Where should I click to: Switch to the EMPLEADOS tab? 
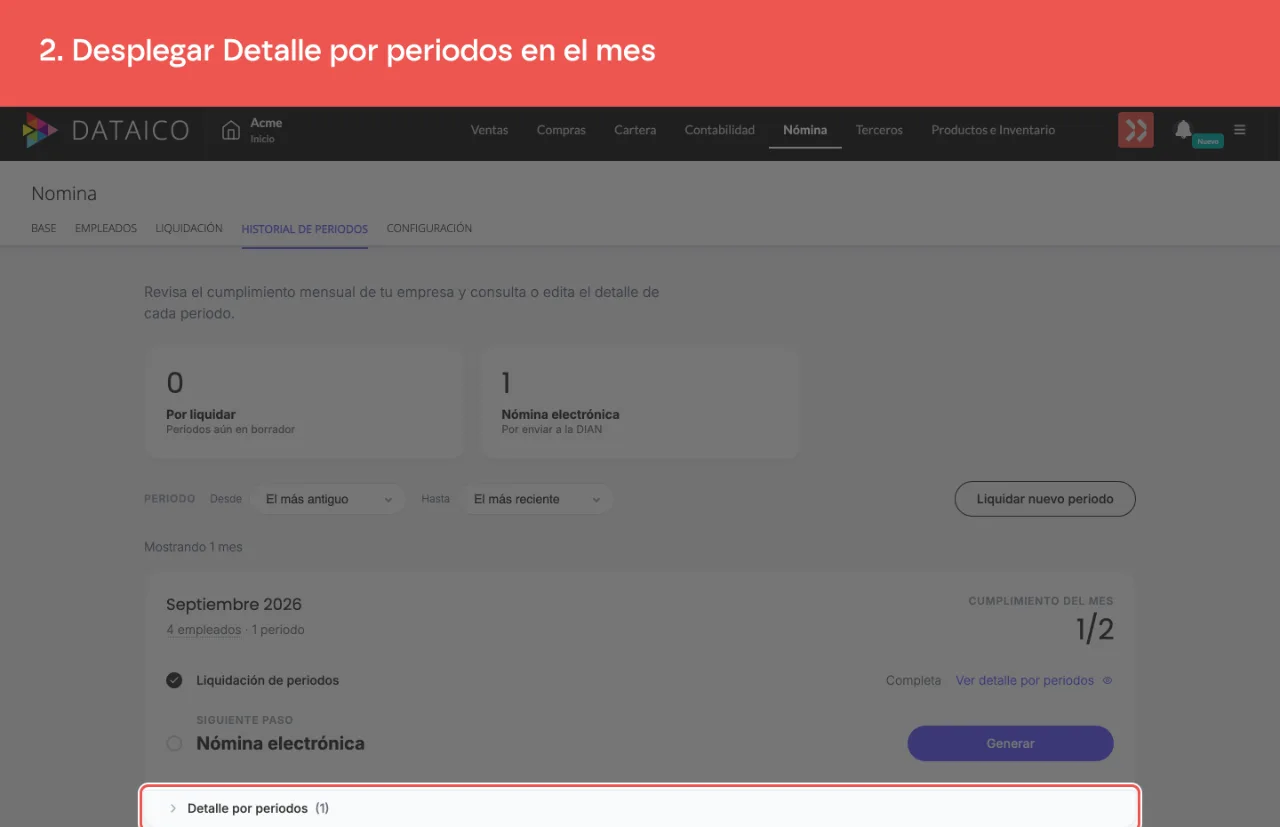pyautogui.click(x=106, y=228)
